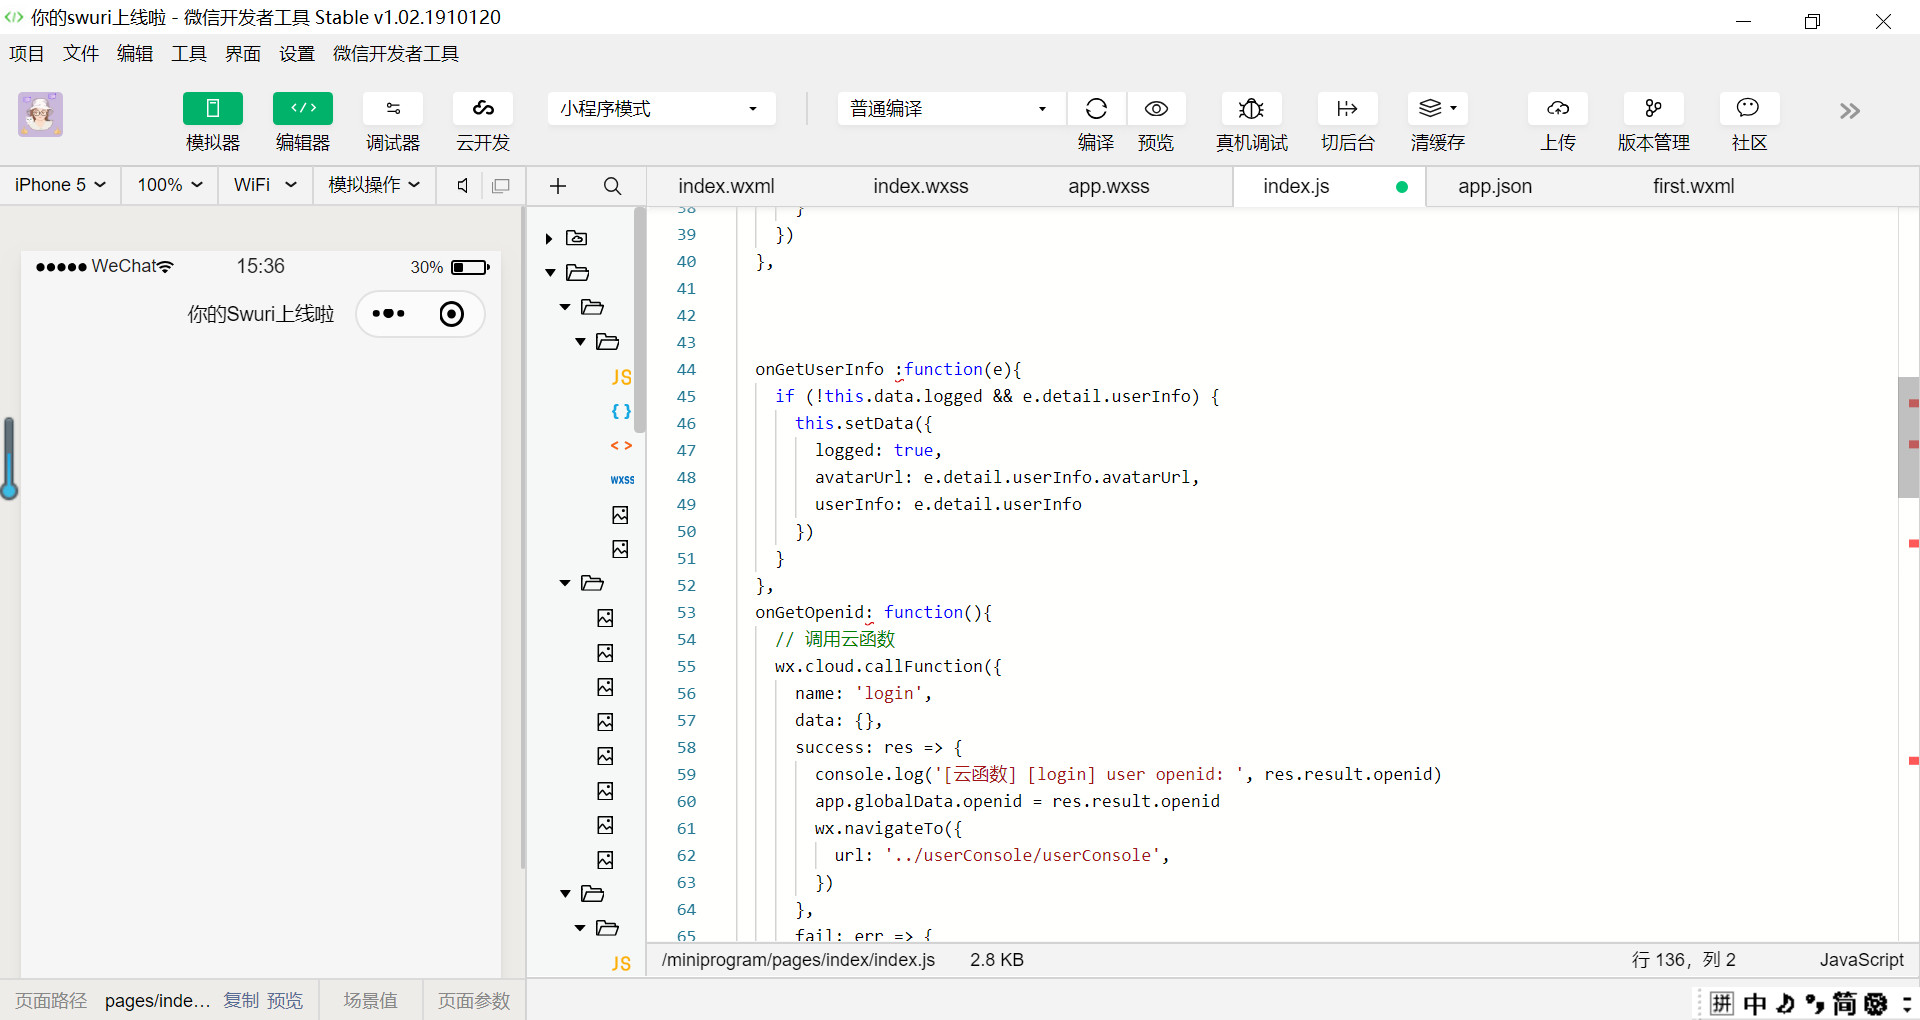Click the compile refresh icon
This screenshot has height=1020, width=1920.
tap(1096, 109)
